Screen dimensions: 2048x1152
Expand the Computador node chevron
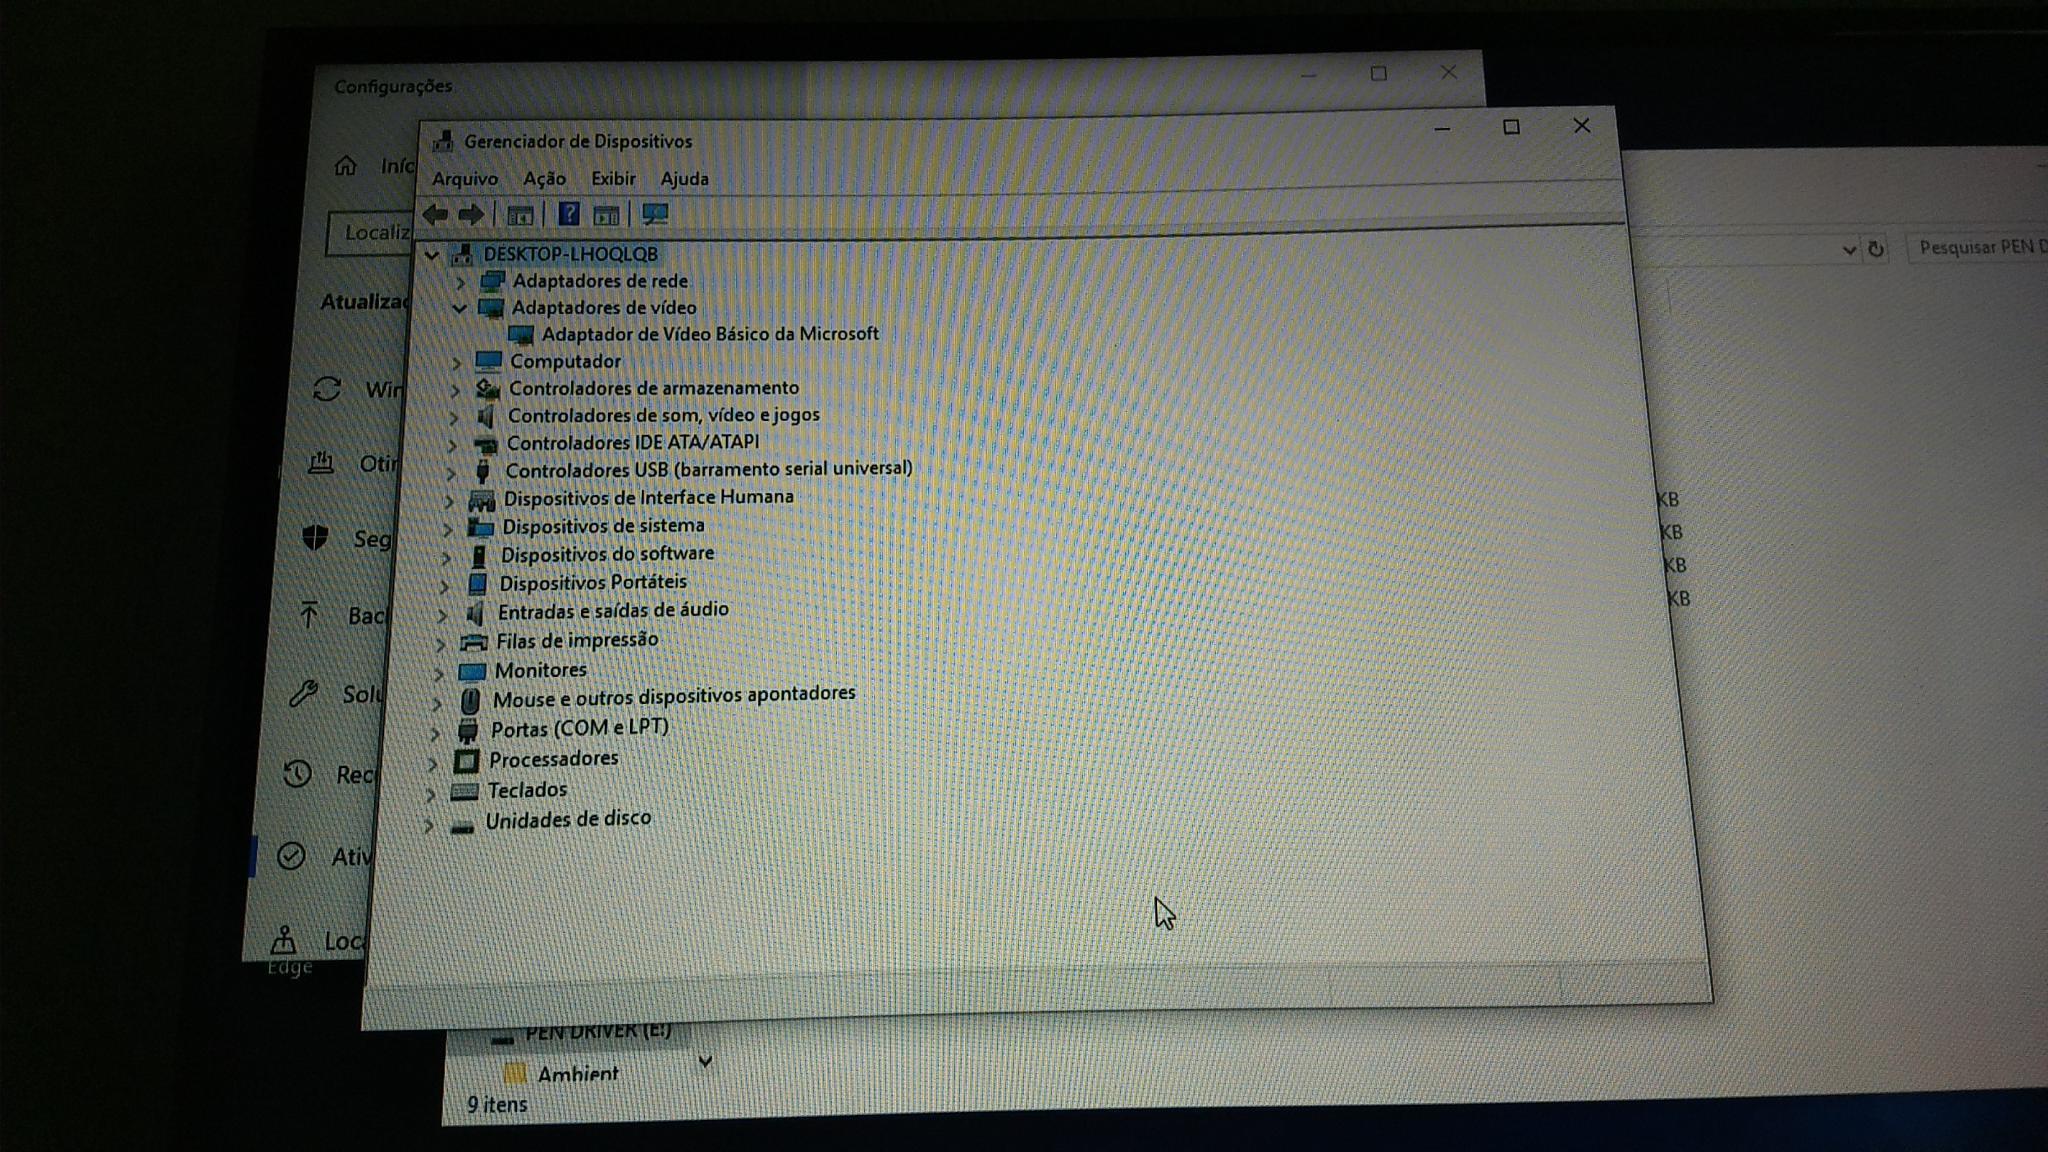pos(457,363)
